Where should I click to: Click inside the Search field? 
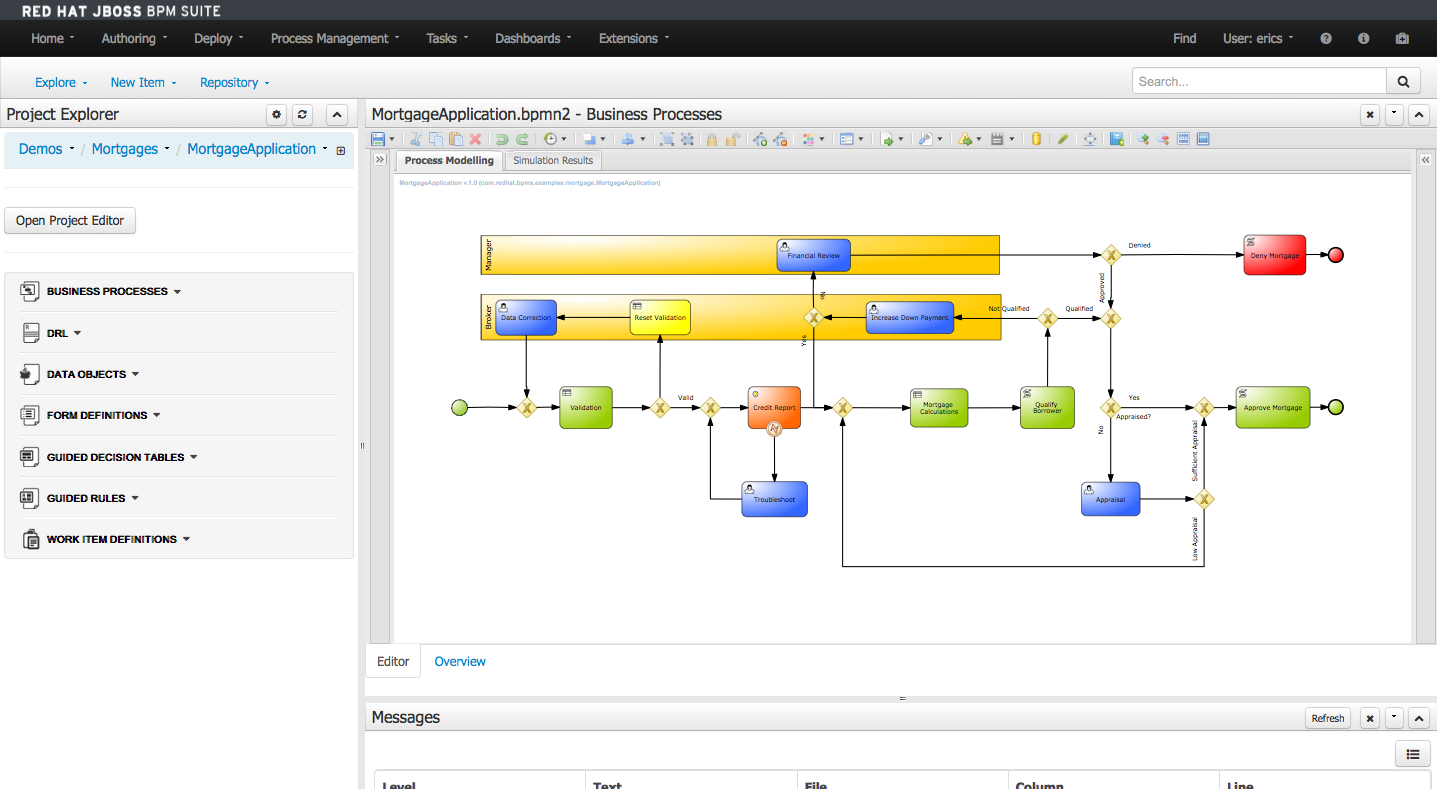coord(1258,81)
